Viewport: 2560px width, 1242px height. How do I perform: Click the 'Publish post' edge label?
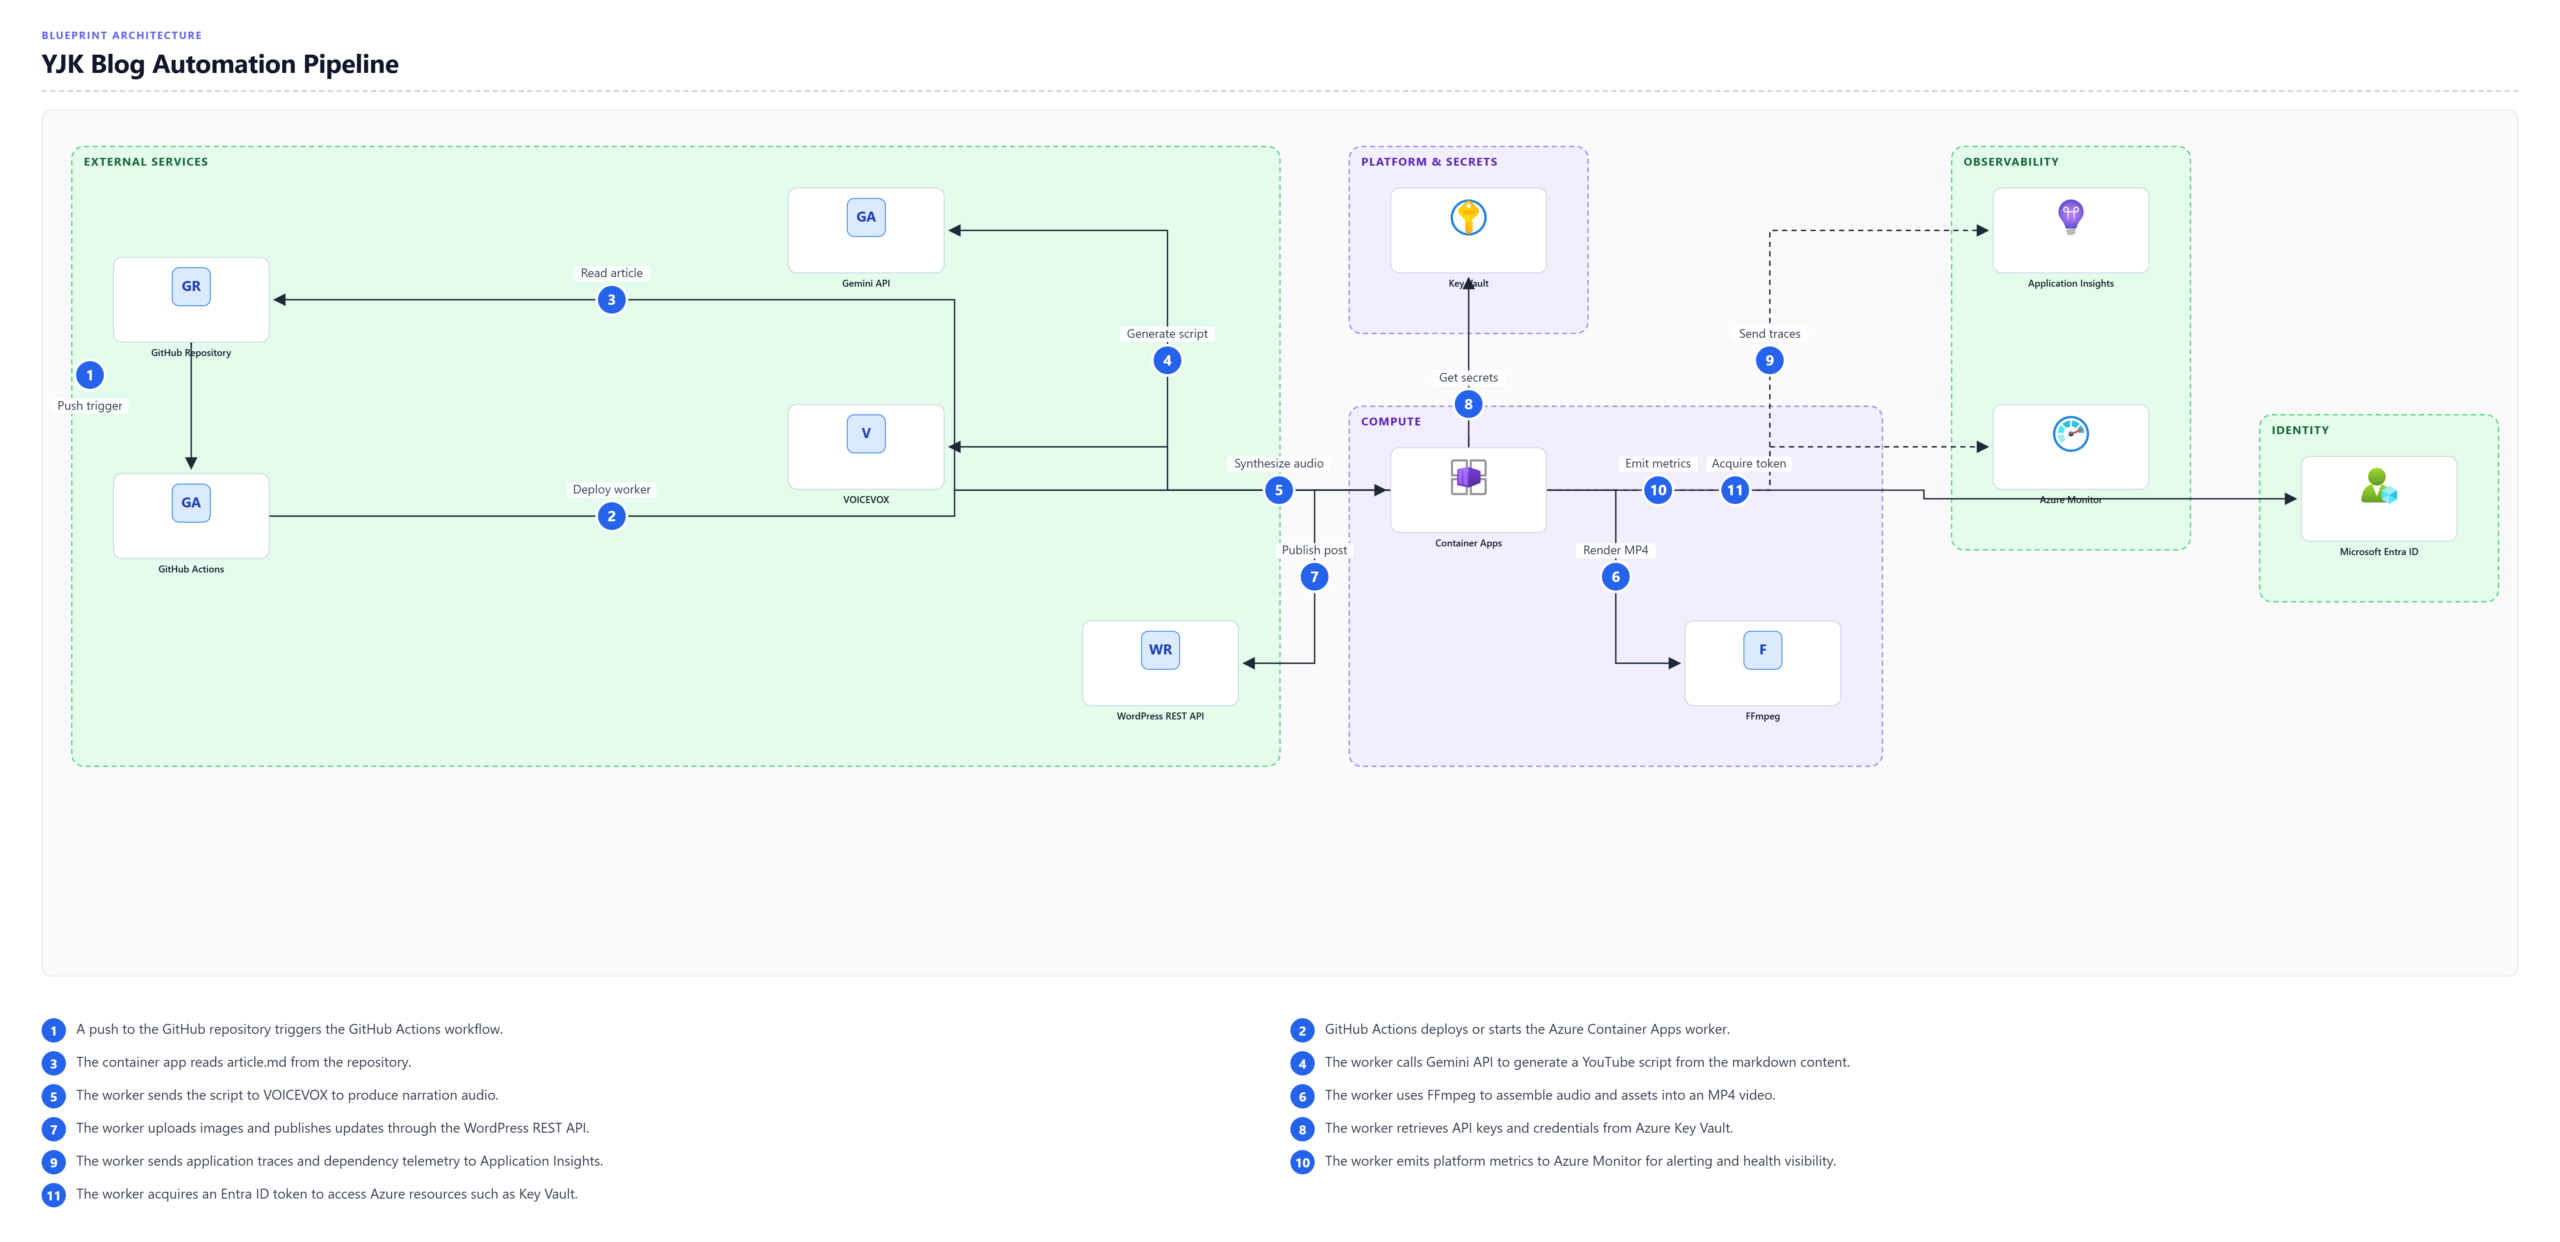1314,550
